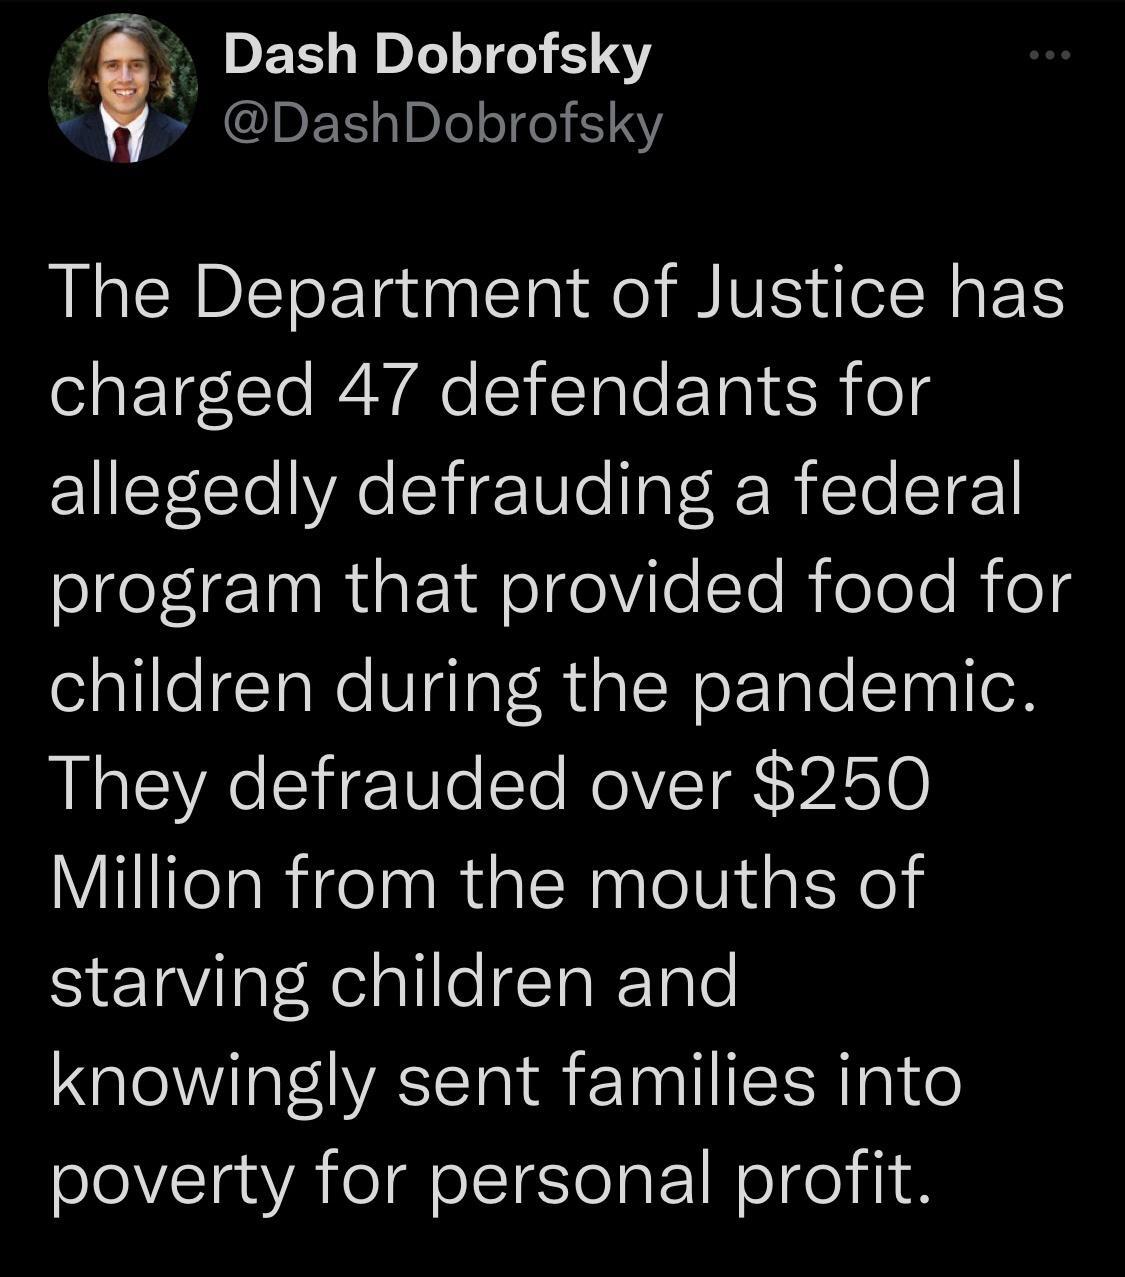This screenshot has width=1125, height=1277.
Task: Click the display name Dash Dobrofsky
Action: click(x=436, y=55)
